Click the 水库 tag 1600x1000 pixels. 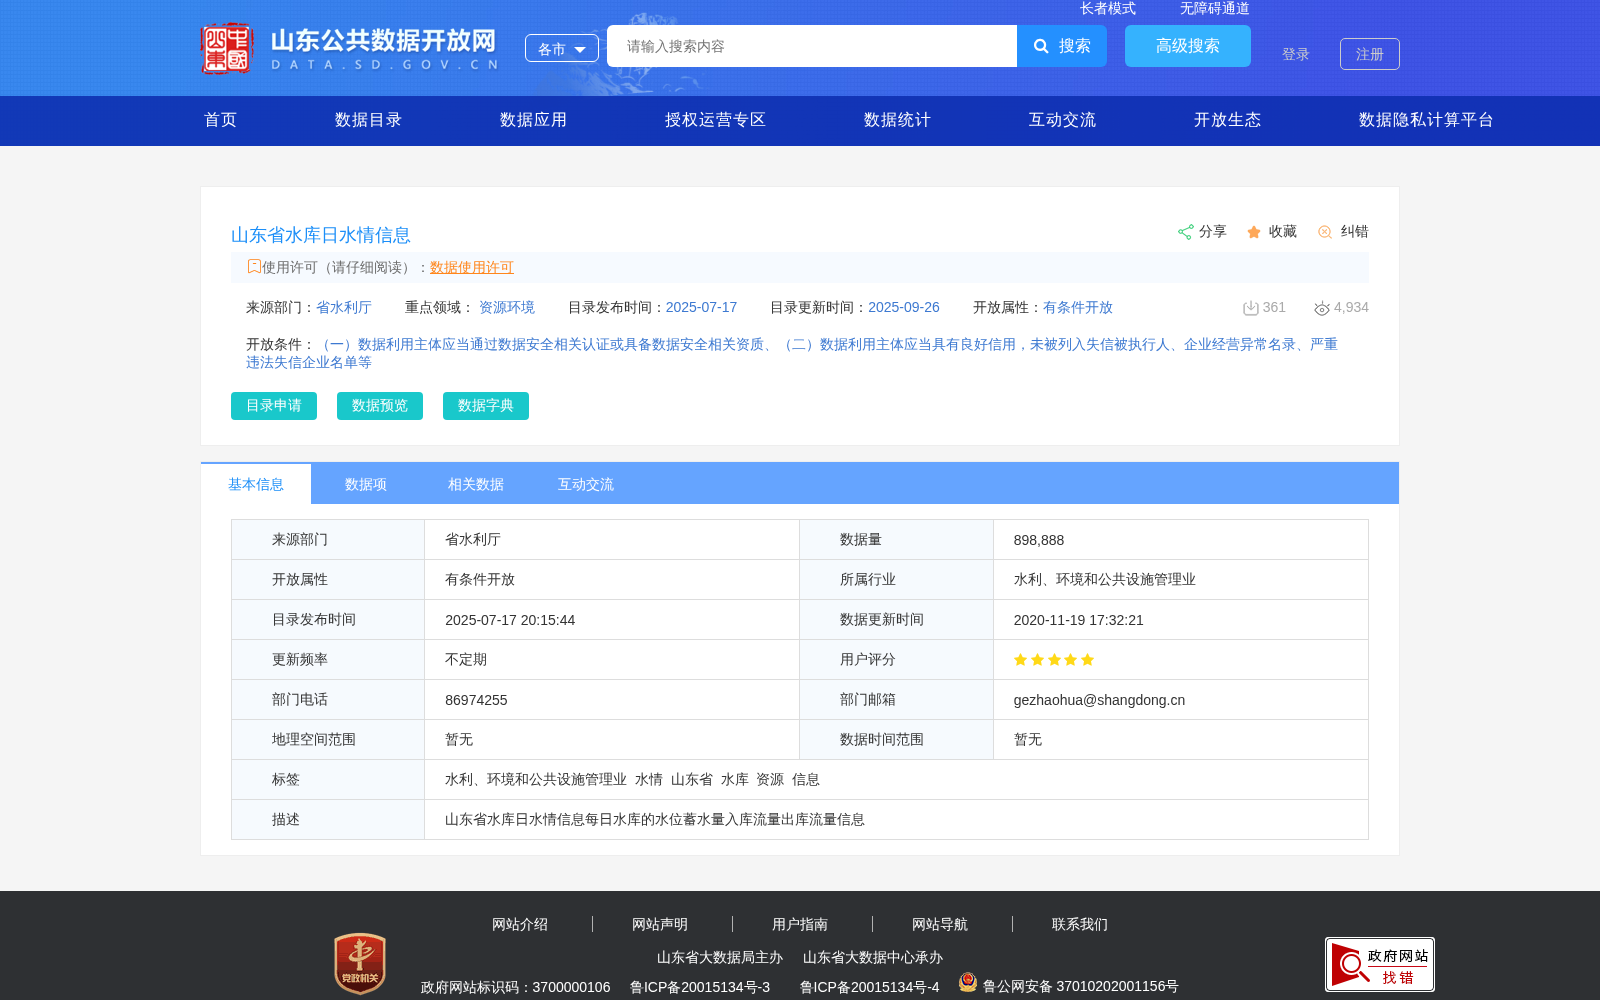[735, 780]
